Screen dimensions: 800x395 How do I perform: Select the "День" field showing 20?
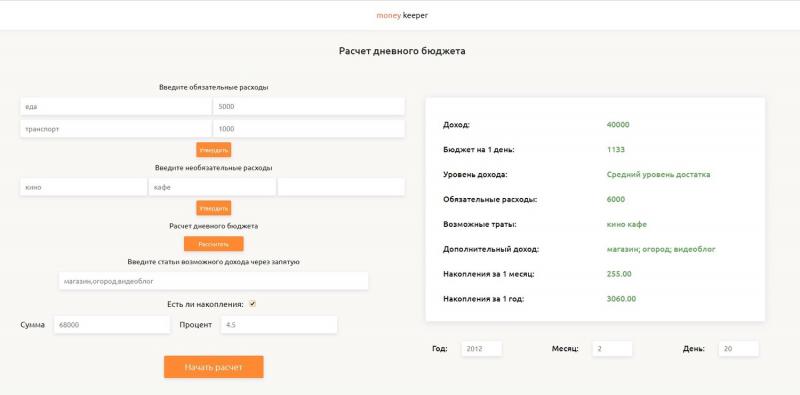click(738, 349)
